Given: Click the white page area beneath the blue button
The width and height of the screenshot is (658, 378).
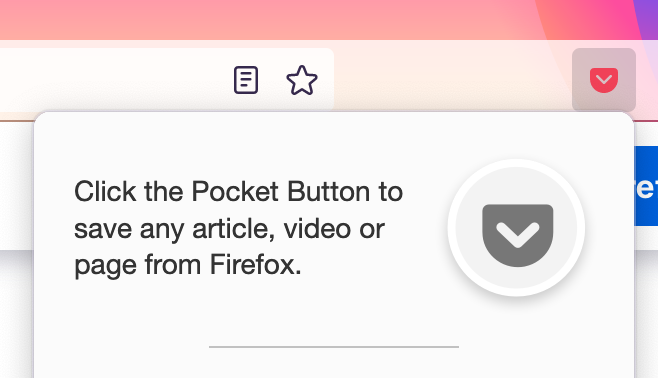Looking at the screenshot, I should click(646, 238).
